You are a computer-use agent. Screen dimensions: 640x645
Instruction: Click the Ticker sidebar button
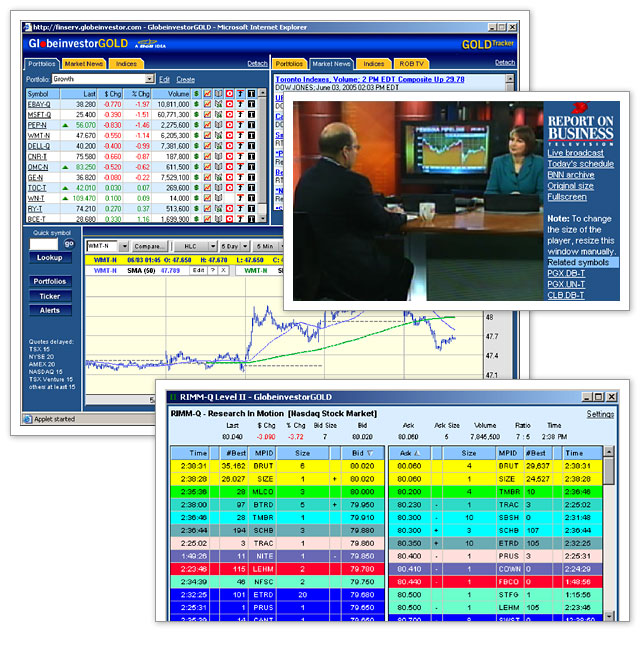(50, 296)
